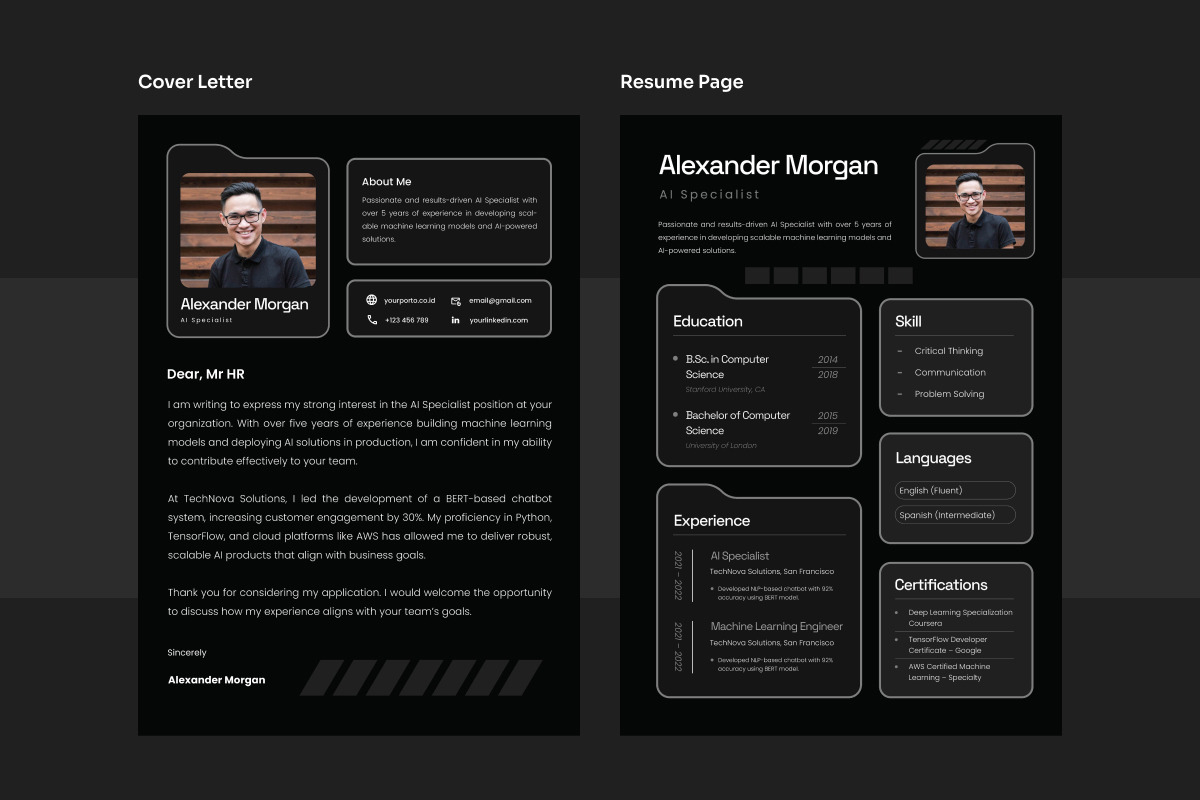
Task: Select the "Sincerely" closing line
Action: 187,652
